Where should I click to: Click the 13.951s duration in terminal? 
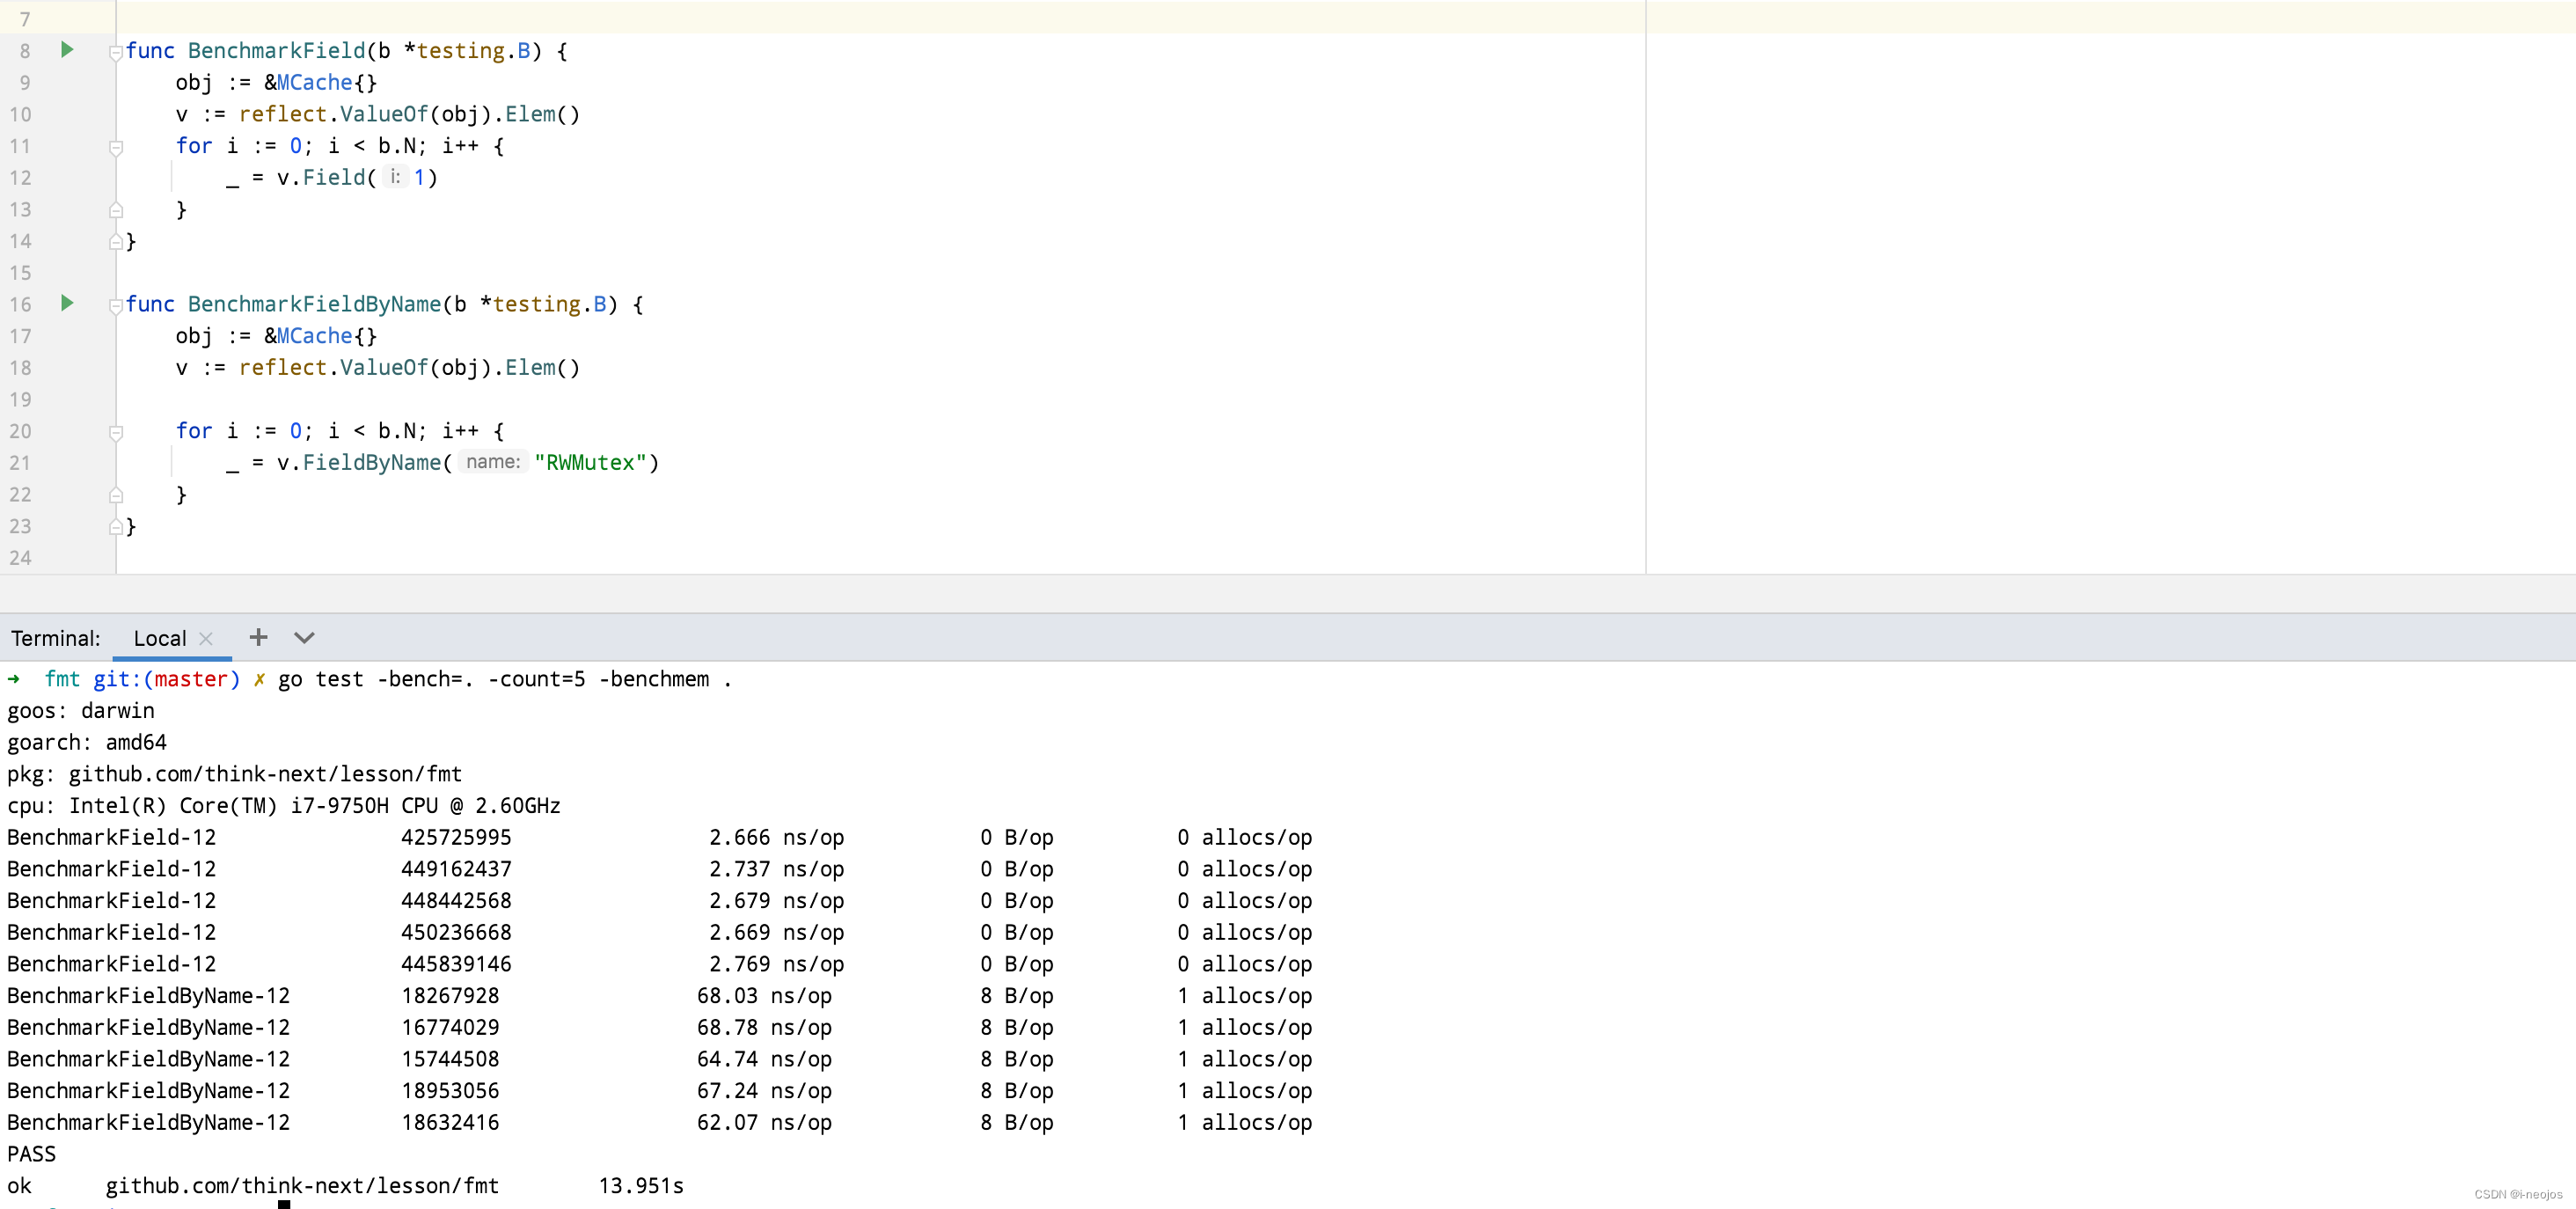(x=641, y=1186)
